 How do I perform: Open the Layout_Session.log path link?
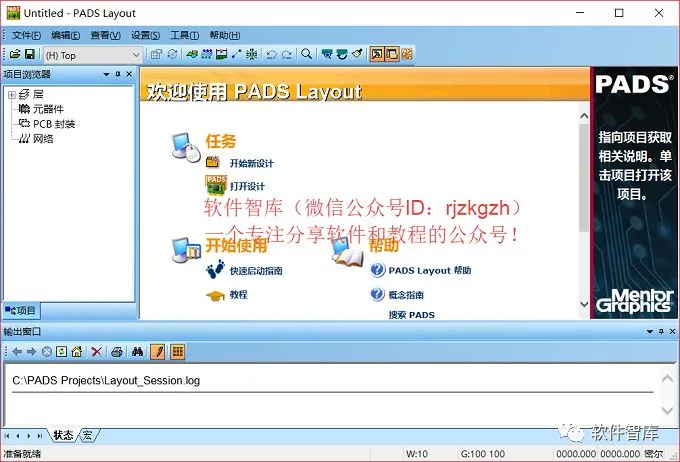(x=106, y=380)
